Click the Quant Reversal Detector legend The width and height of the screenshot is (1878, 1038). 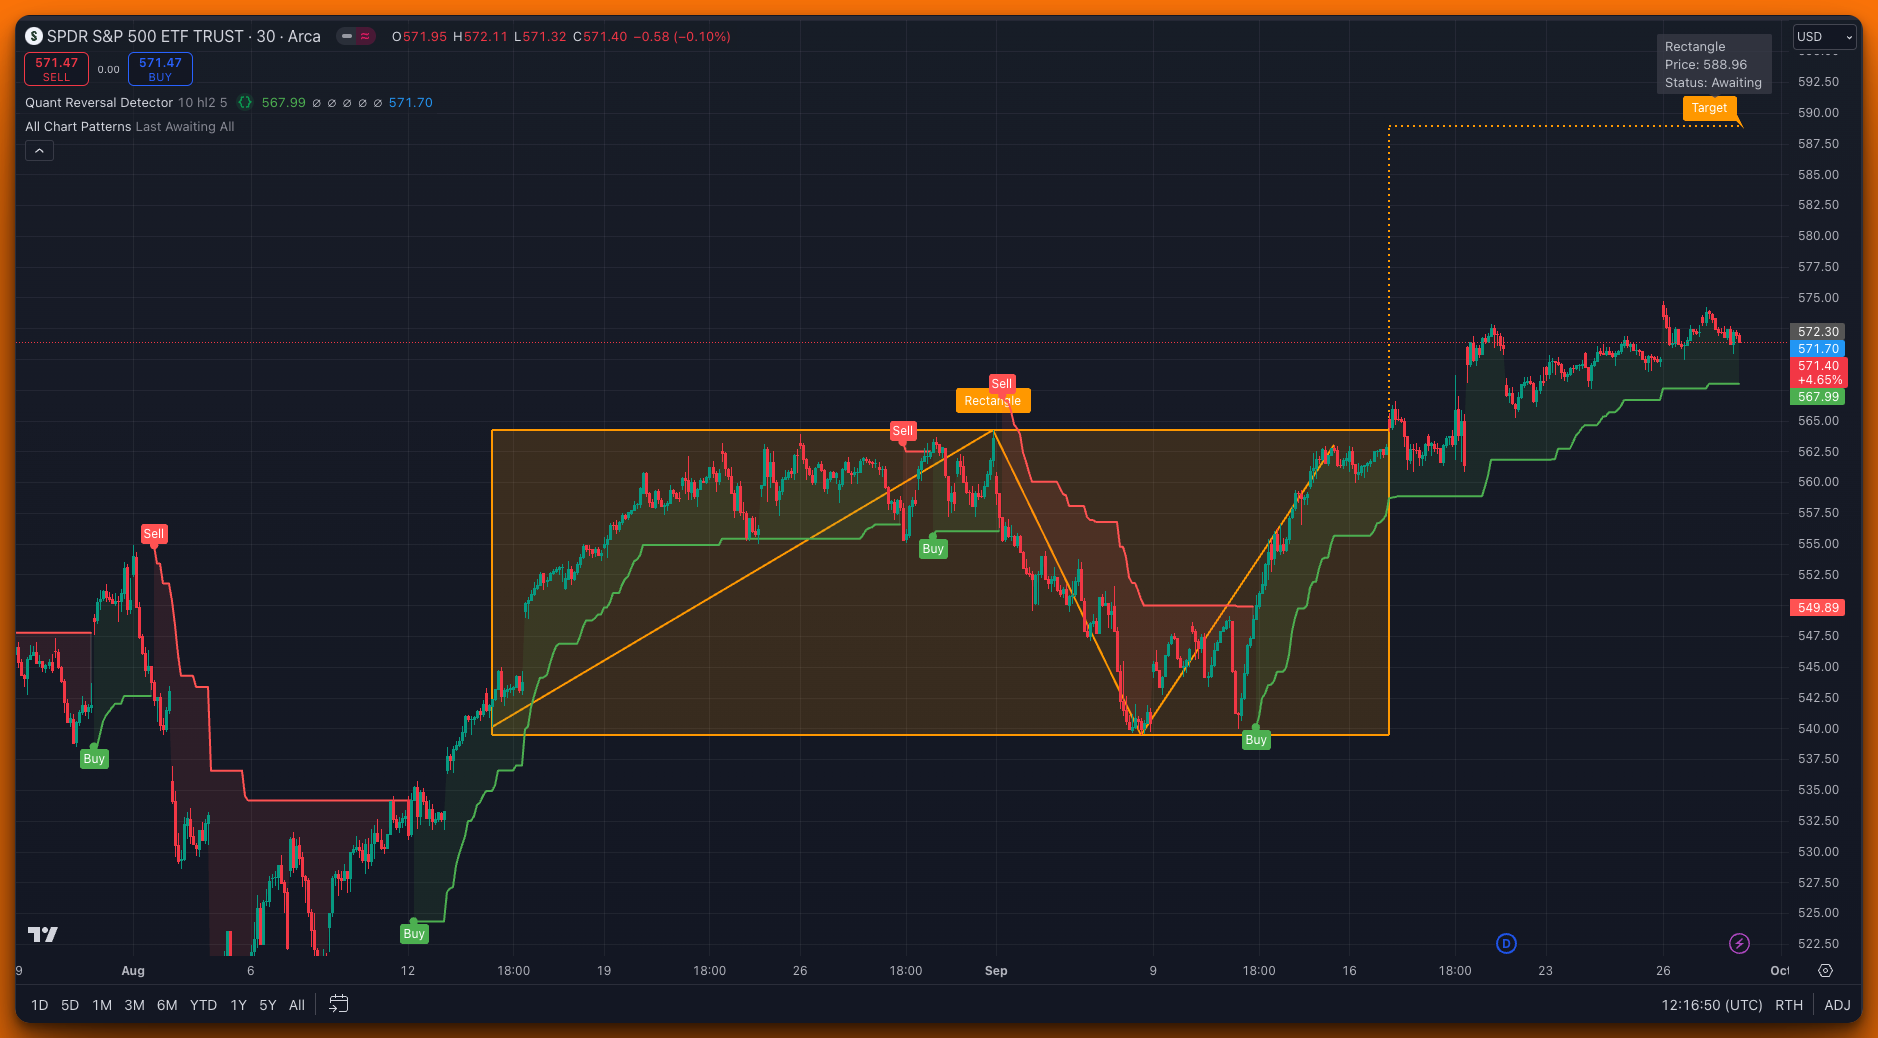point(99,102)
